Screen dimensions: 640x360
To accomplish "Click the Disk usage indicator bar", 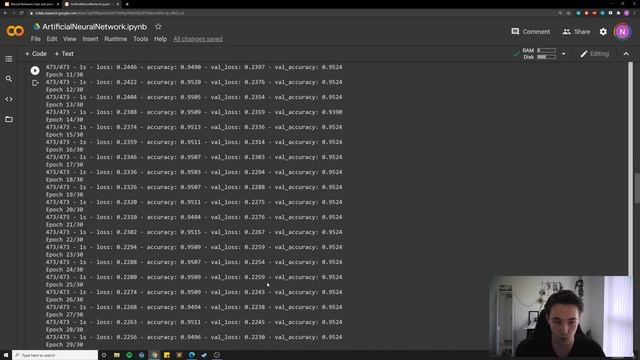I will [x=547, y=57].
